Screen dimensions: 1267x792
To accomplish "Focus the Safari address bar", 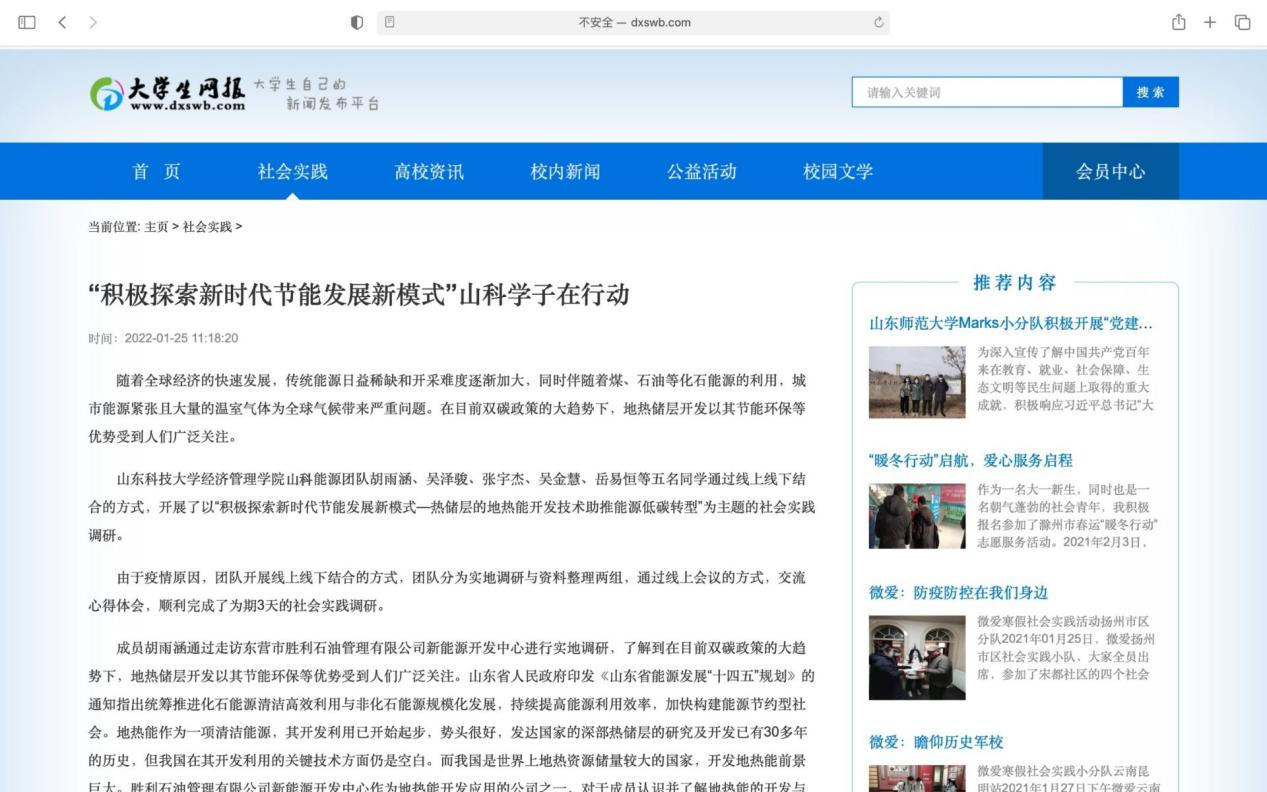I will pos(634,22).
